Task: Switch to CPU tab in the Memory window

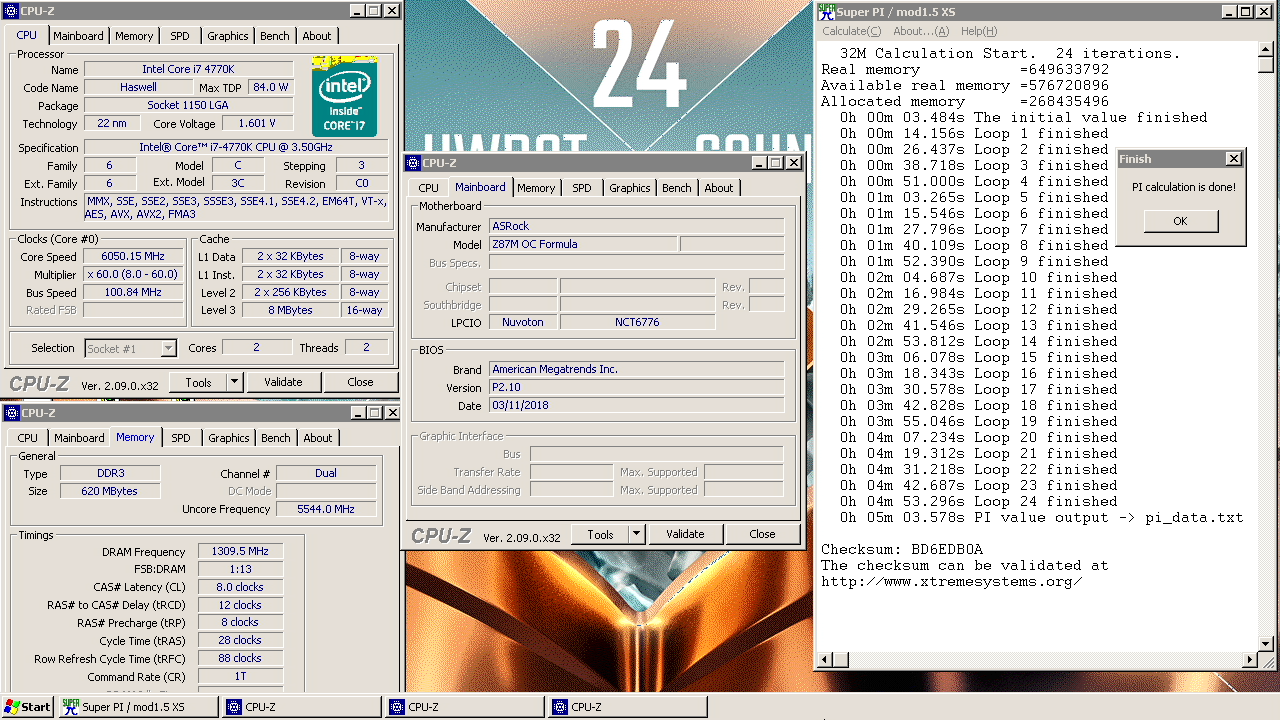Action: pos(27,438)
